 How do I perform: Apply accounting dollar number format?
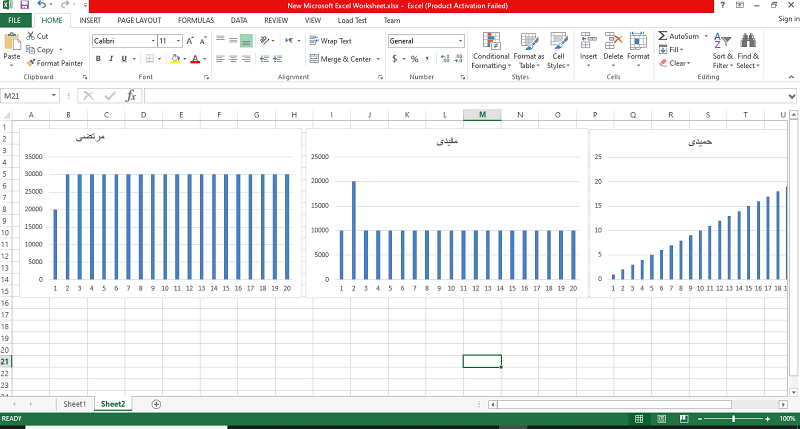click(x=394, y=59)
